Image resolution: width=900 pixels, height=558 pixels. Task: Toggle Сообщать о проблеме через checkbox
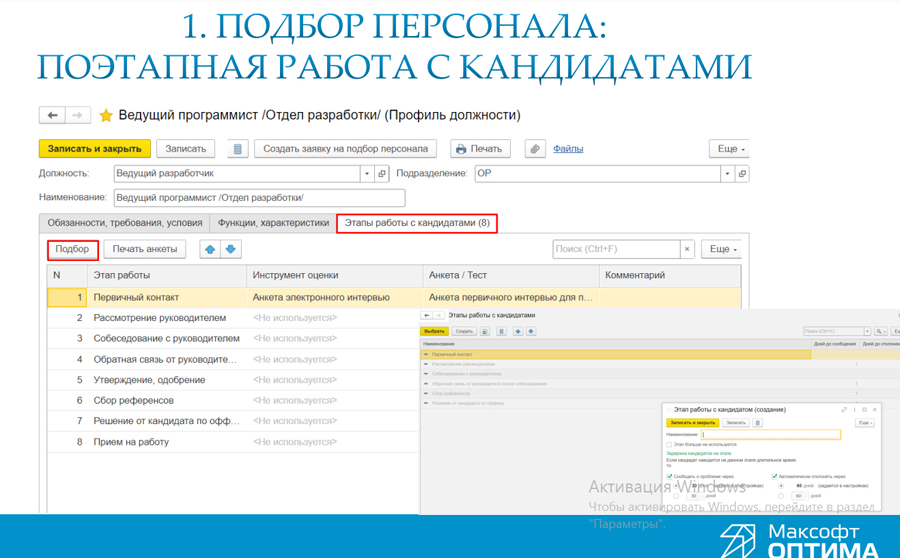669,476
